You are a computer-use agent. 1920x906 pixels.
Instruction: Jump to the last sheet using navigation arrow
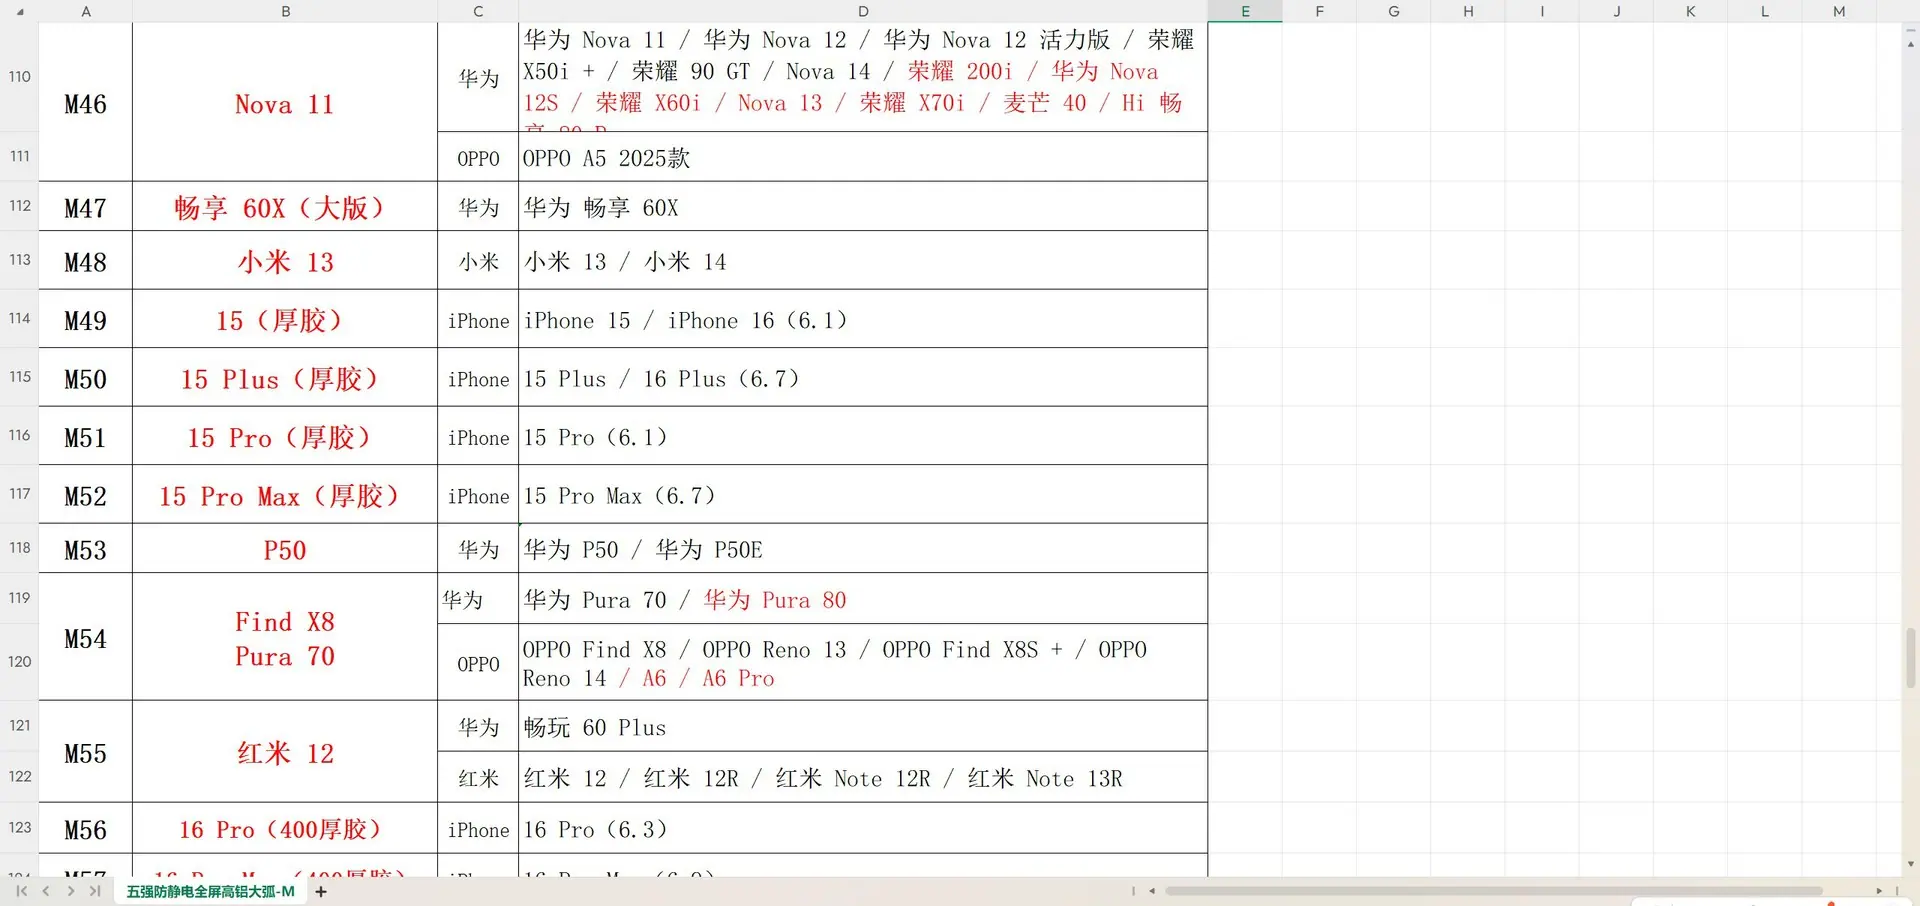(x=95, y=891)
